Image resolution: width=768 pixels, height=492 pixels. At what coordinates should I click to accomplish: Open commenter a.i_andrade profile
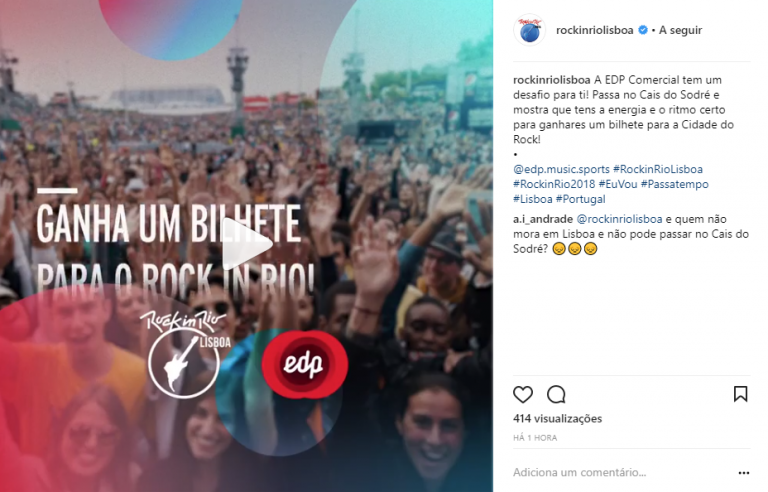(x=543, y=219)
